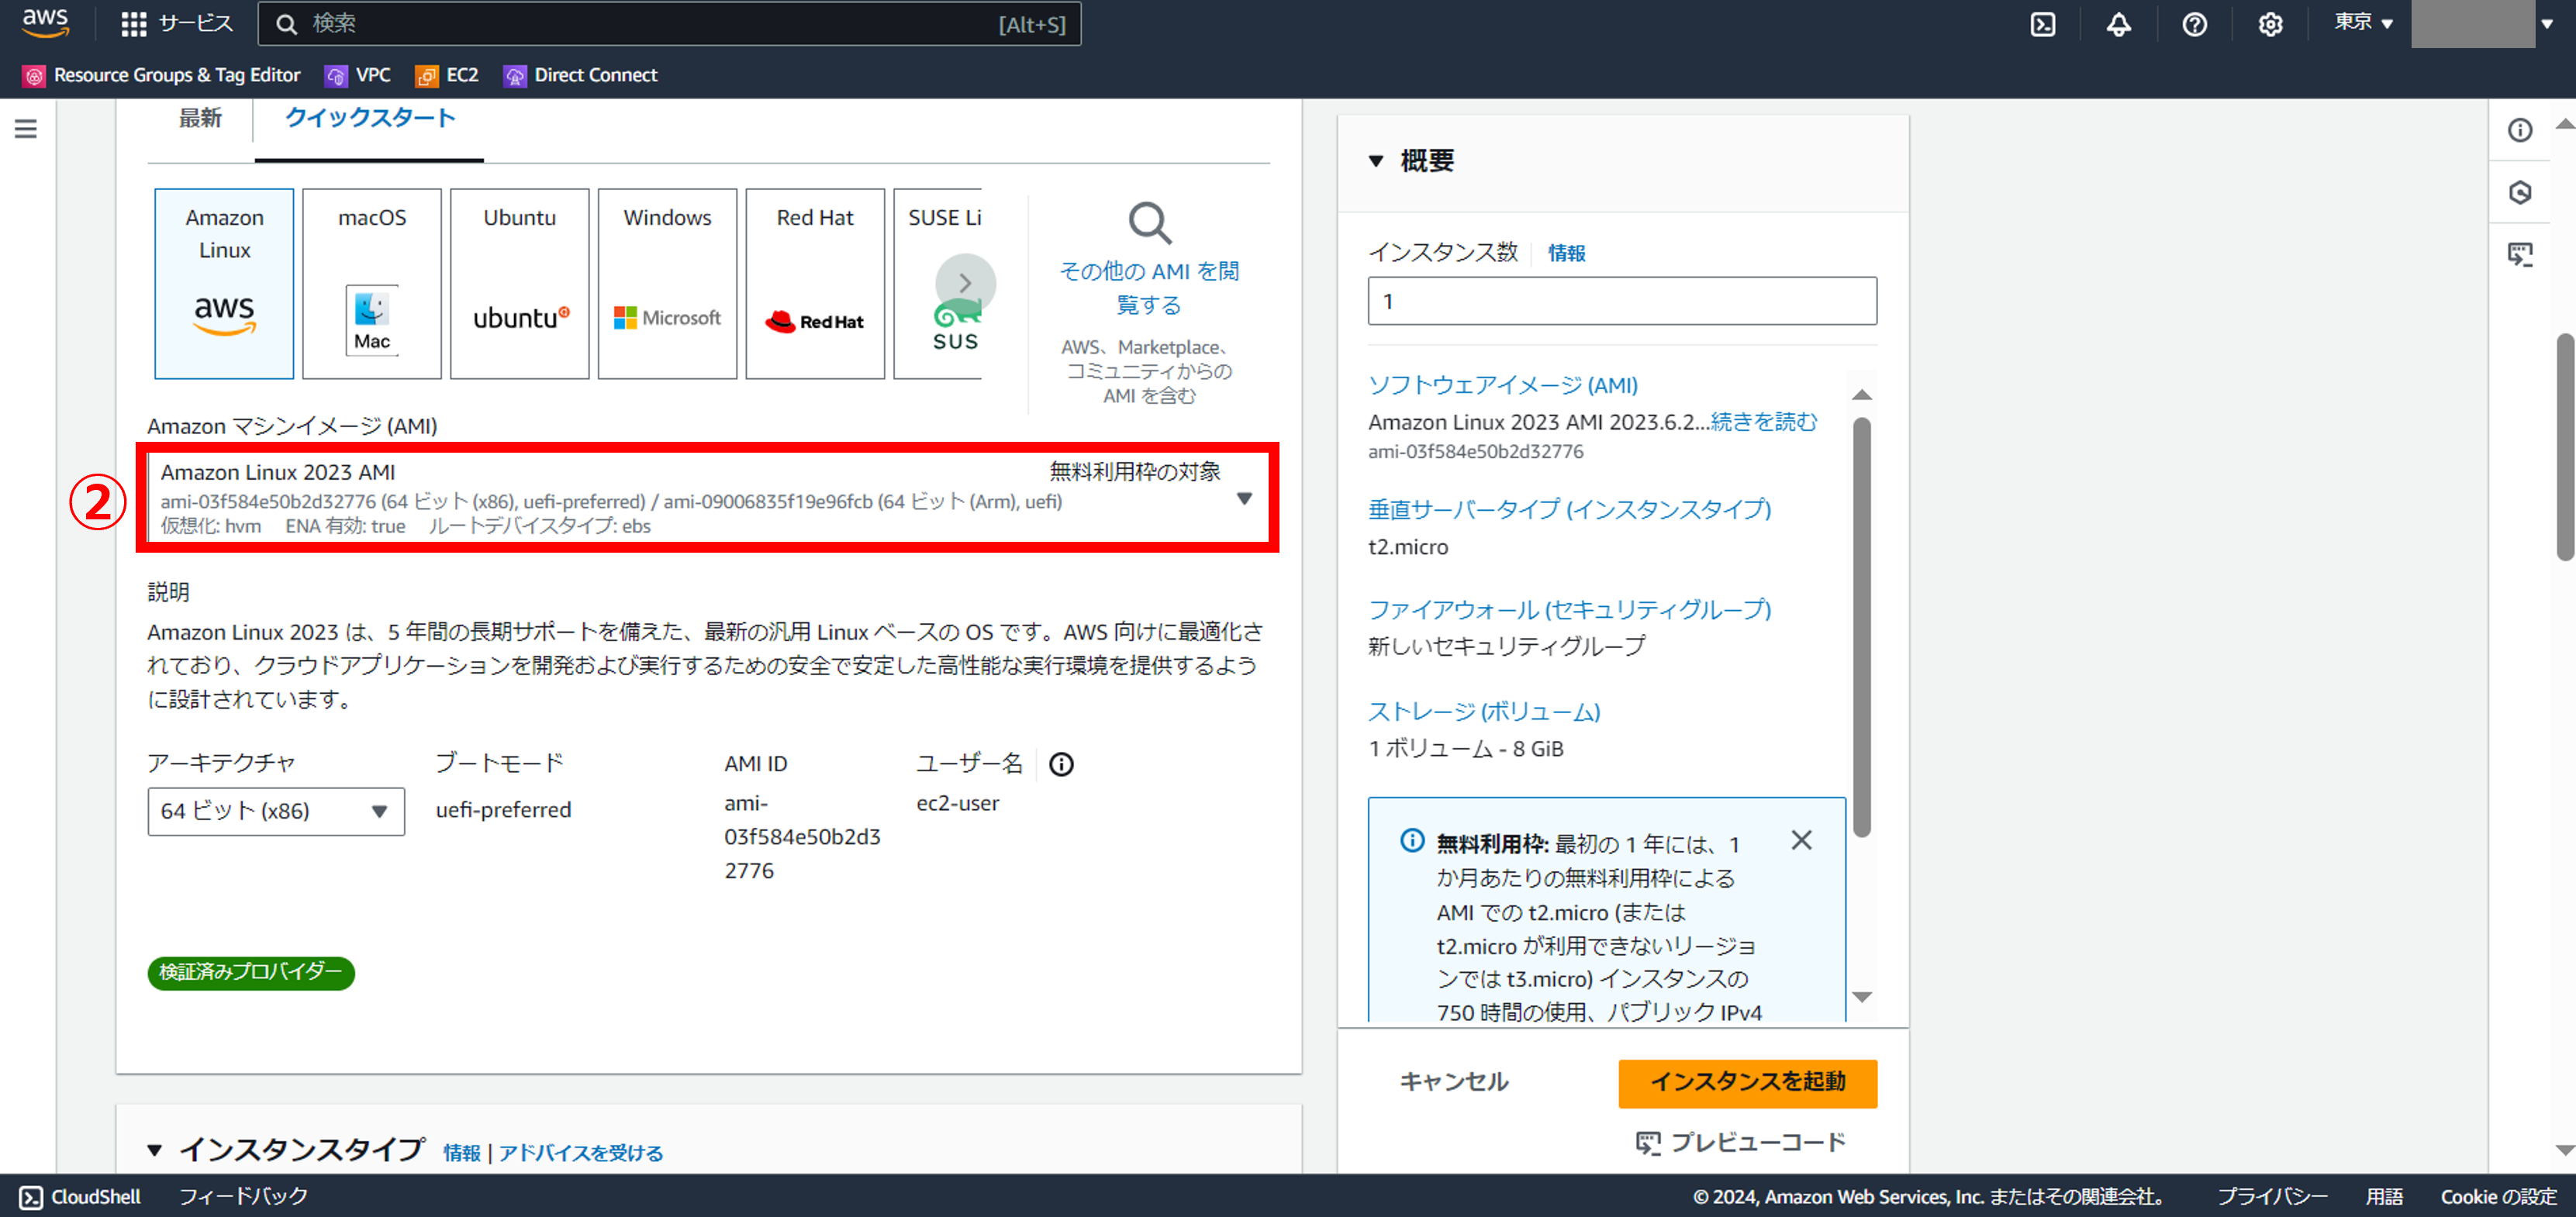The width and height of the screenshot is (2576, 1217).
Task: Click フィードバック in footer
Action: [x=243, y=1196]
